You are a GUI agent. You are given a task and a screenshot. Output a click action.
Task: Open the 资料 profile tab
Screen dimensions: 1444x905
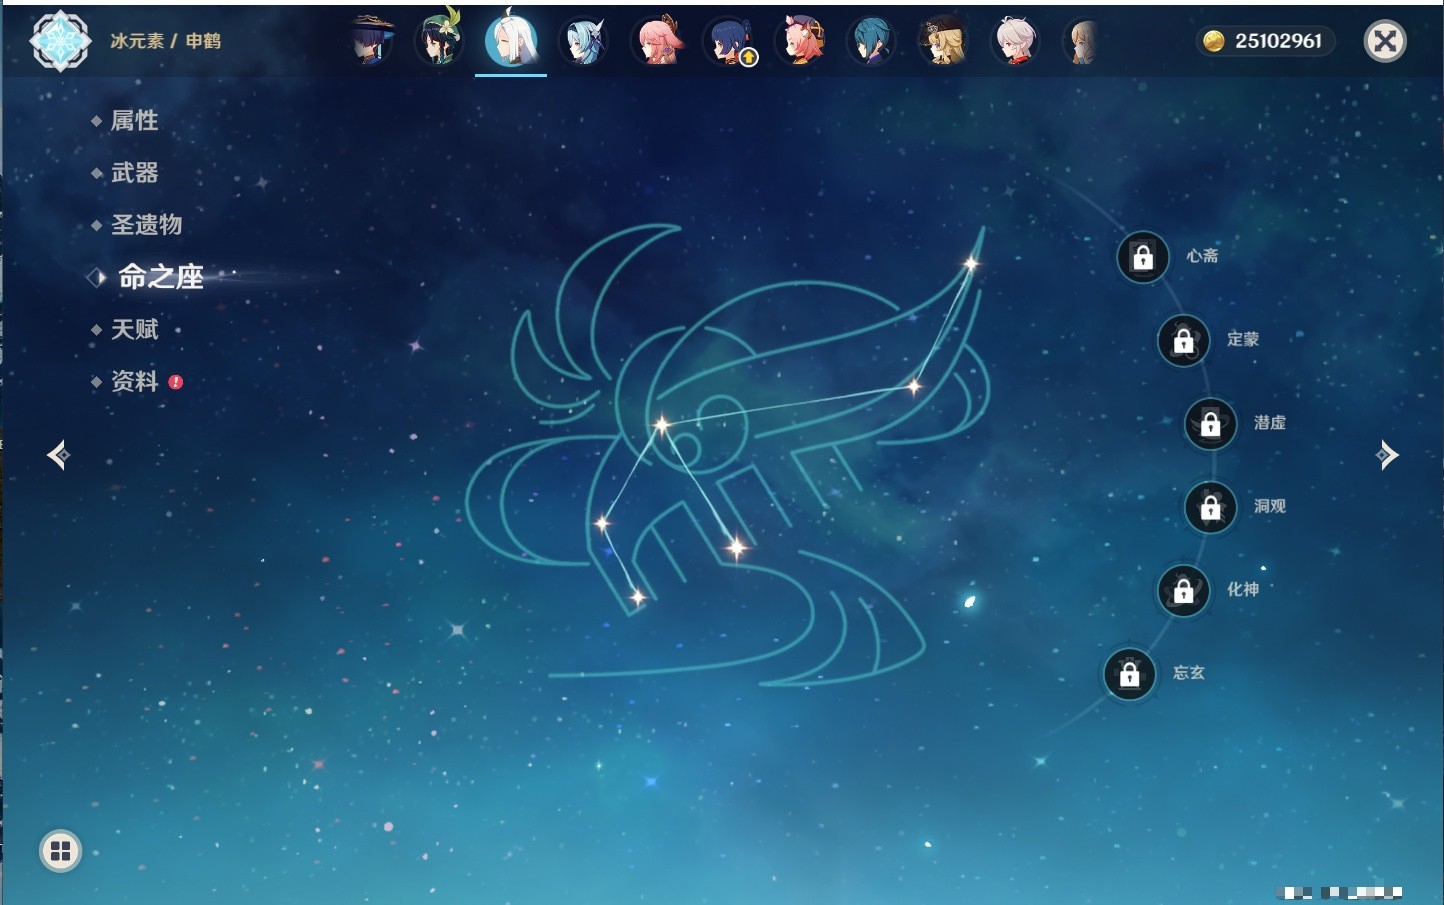click(x=134, y=381)
